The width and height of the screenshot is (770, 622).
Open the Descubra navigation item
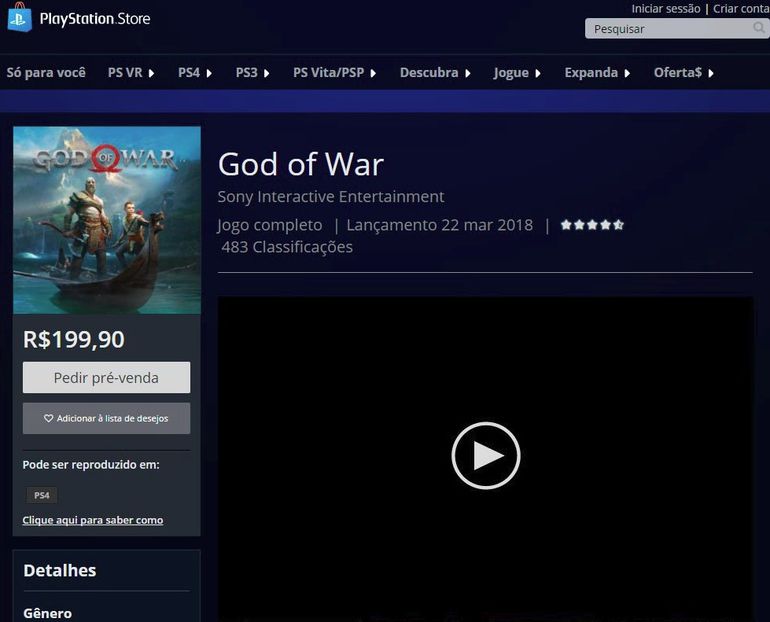click(x=429, y=73)
